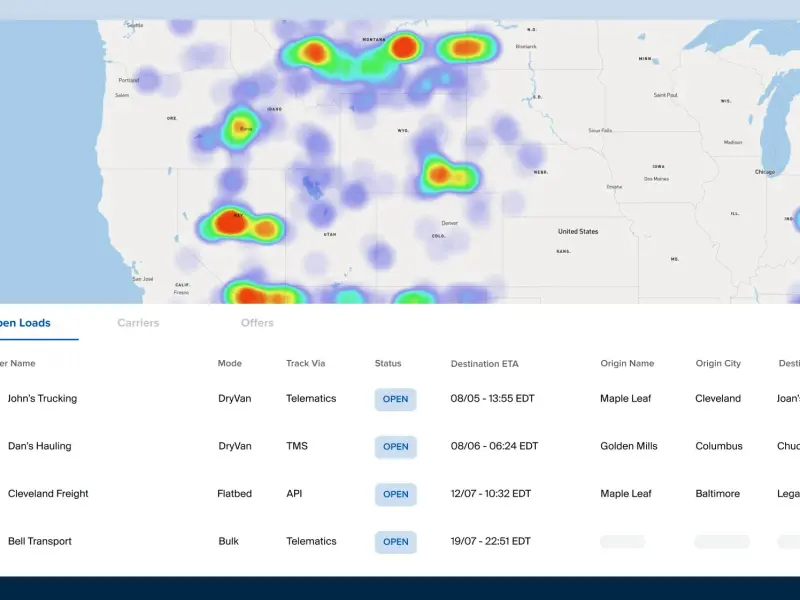
Task: Click the red heatmap hotspot near Boise
Action: pos(241,126)
